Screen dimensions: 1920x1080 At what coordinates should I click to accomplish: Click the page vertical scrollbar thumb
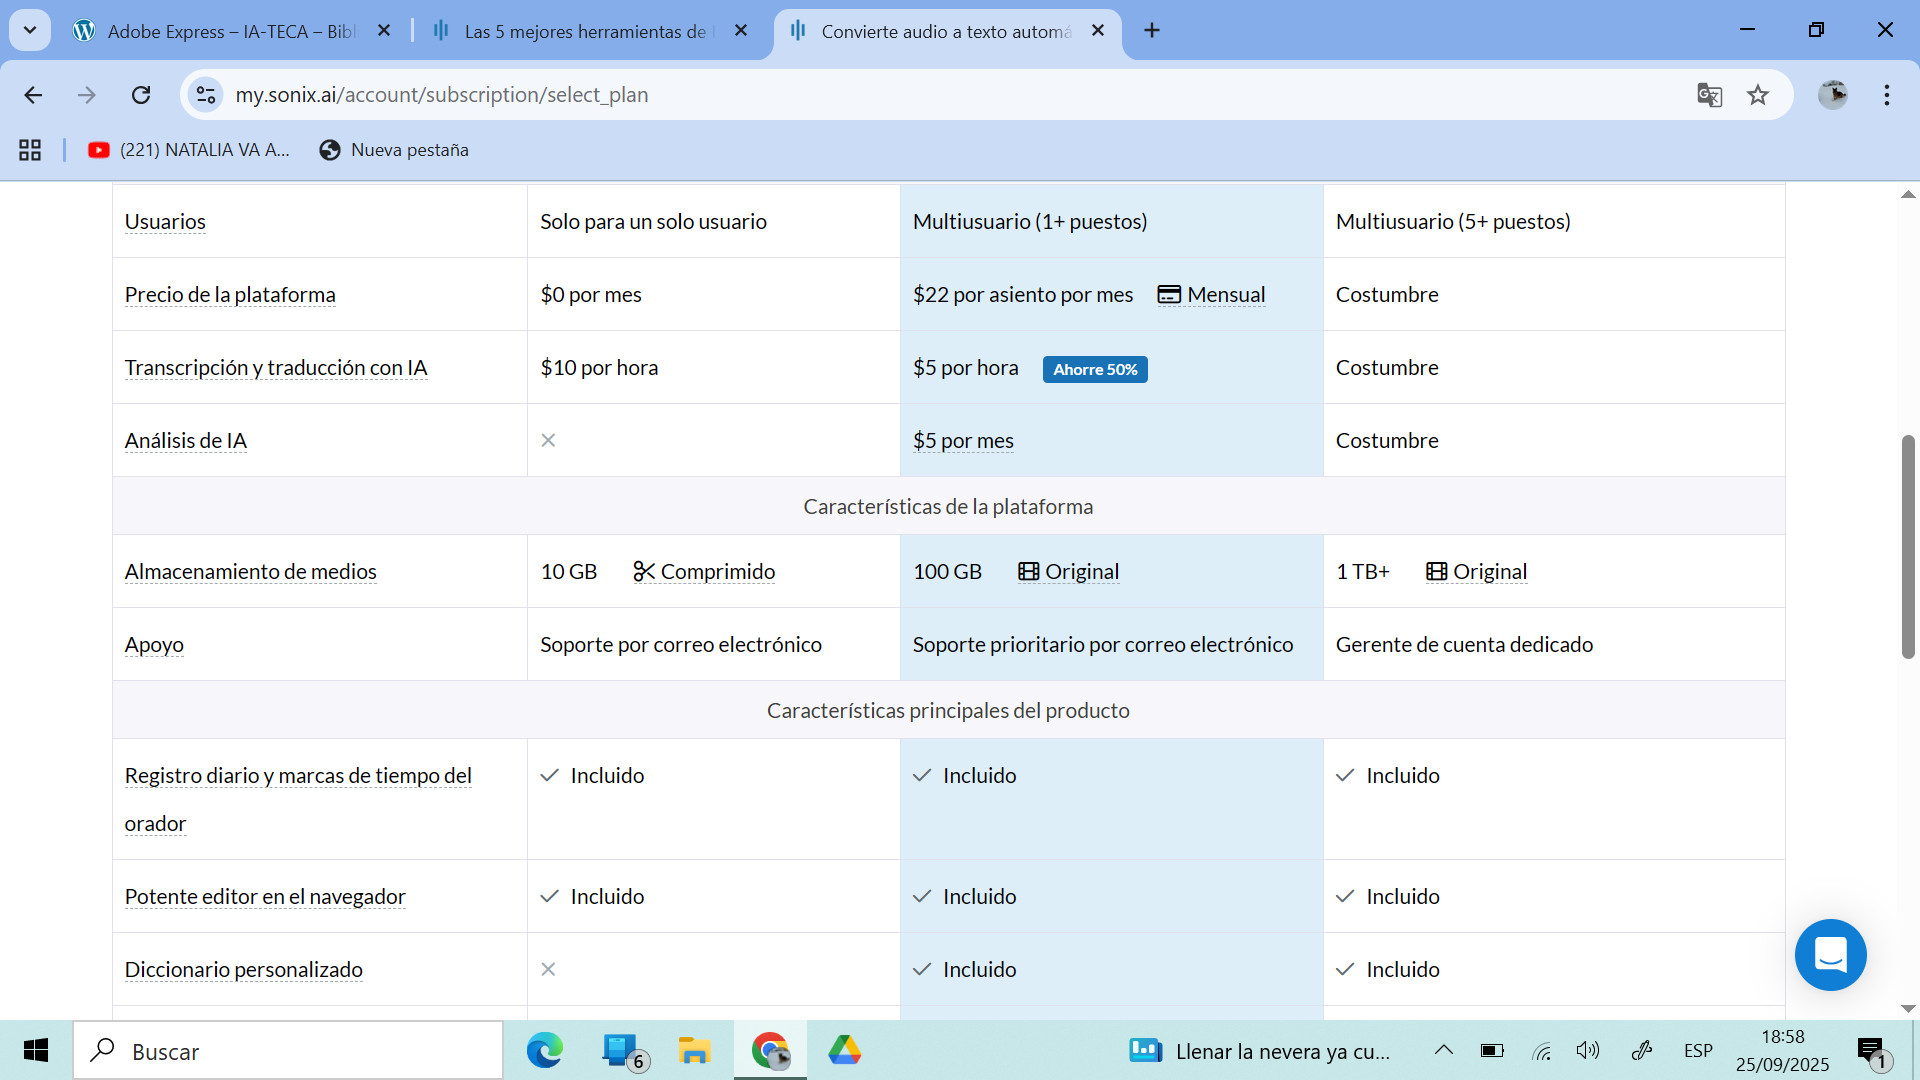(1908, 546)
